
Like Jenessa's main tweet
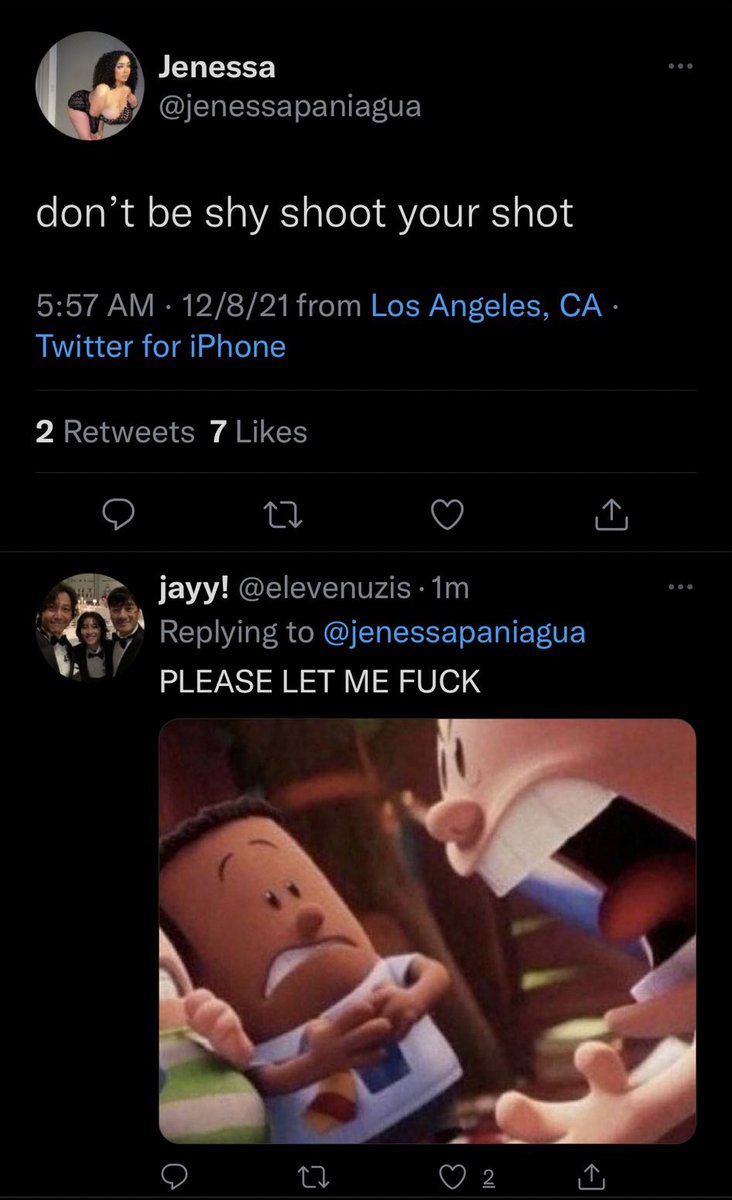[x=447, y=514]
